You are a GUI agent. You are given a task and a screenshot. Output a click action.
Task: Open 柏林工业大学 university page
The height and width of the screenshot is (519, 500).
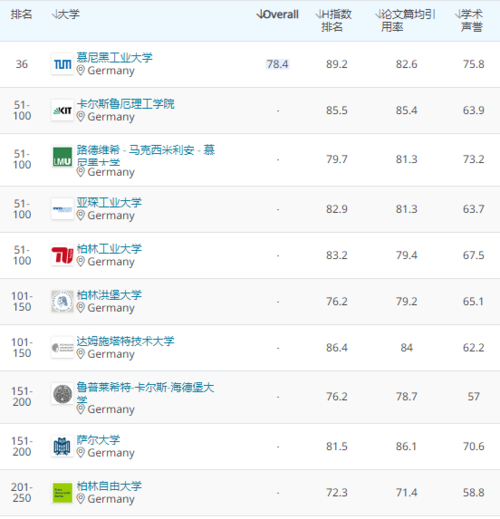coord(109,249)
